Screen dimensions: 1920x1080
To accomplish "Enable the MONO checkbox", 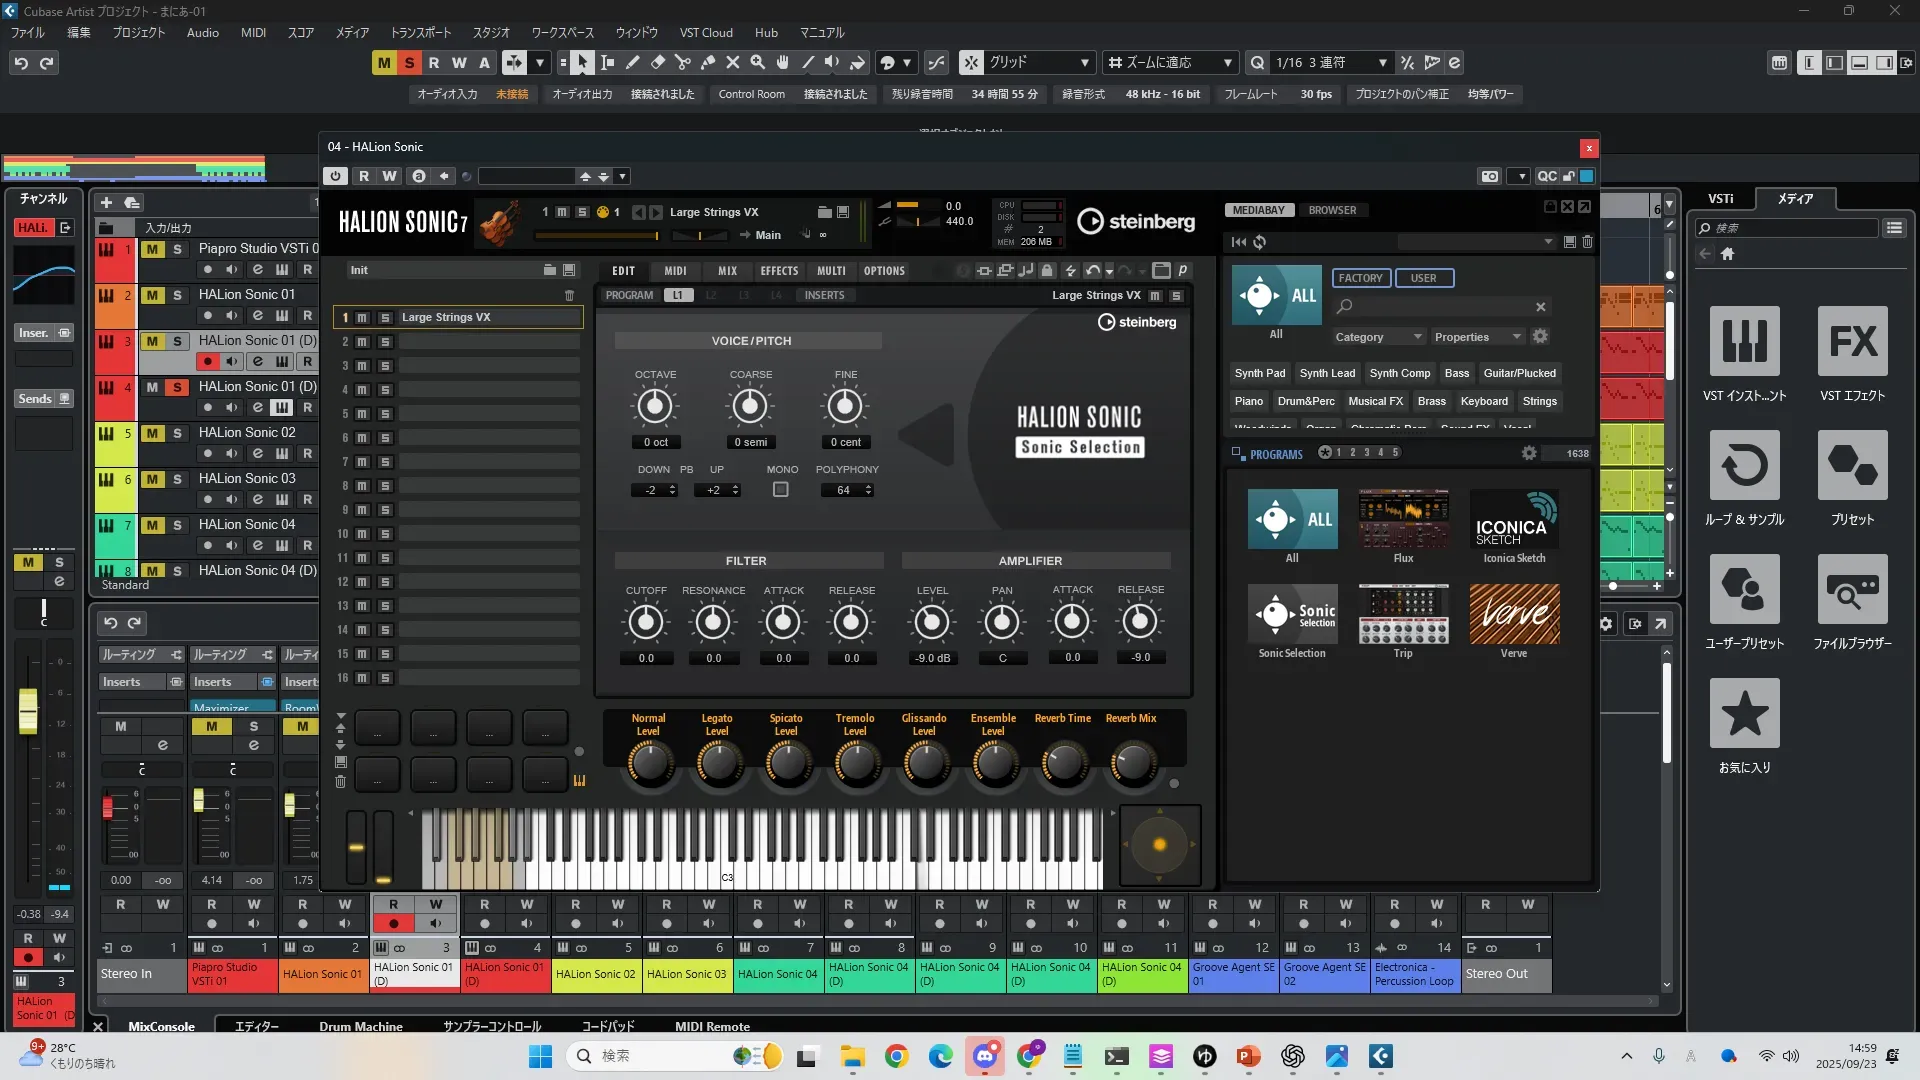I will 781,490.
